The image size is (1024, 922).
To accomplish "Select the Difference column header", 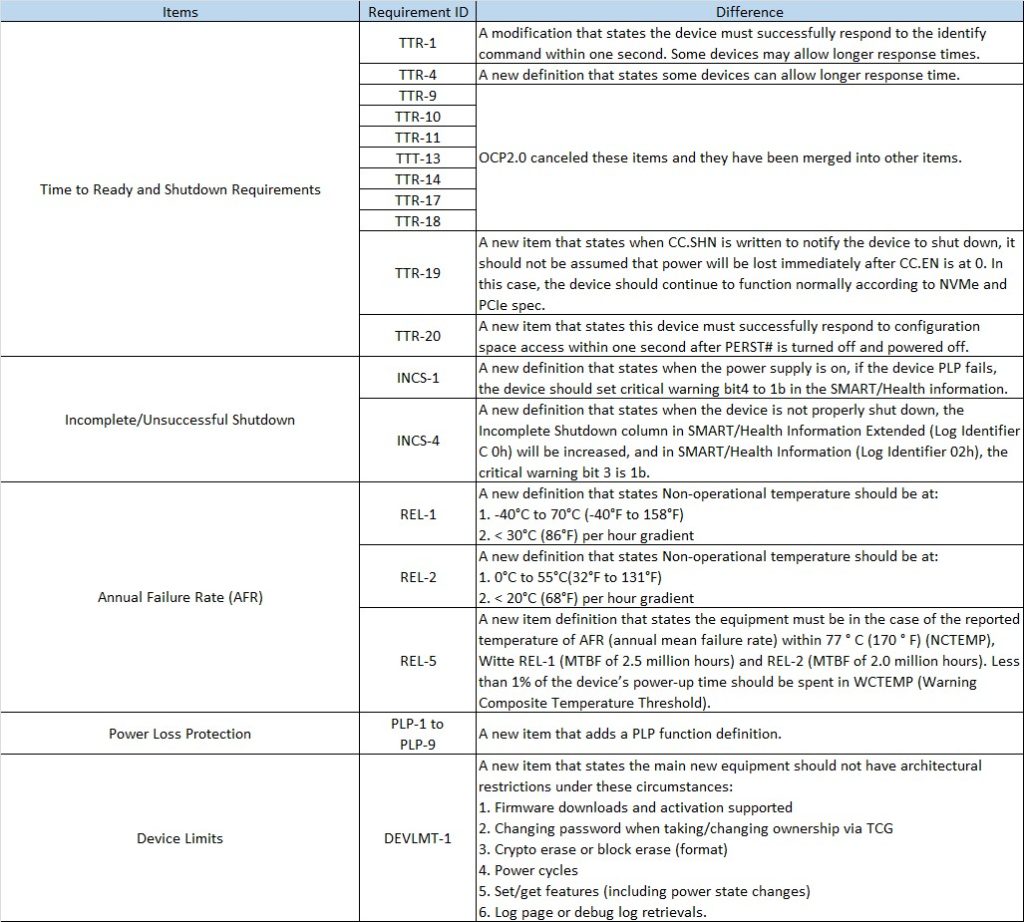I will 750,12.
